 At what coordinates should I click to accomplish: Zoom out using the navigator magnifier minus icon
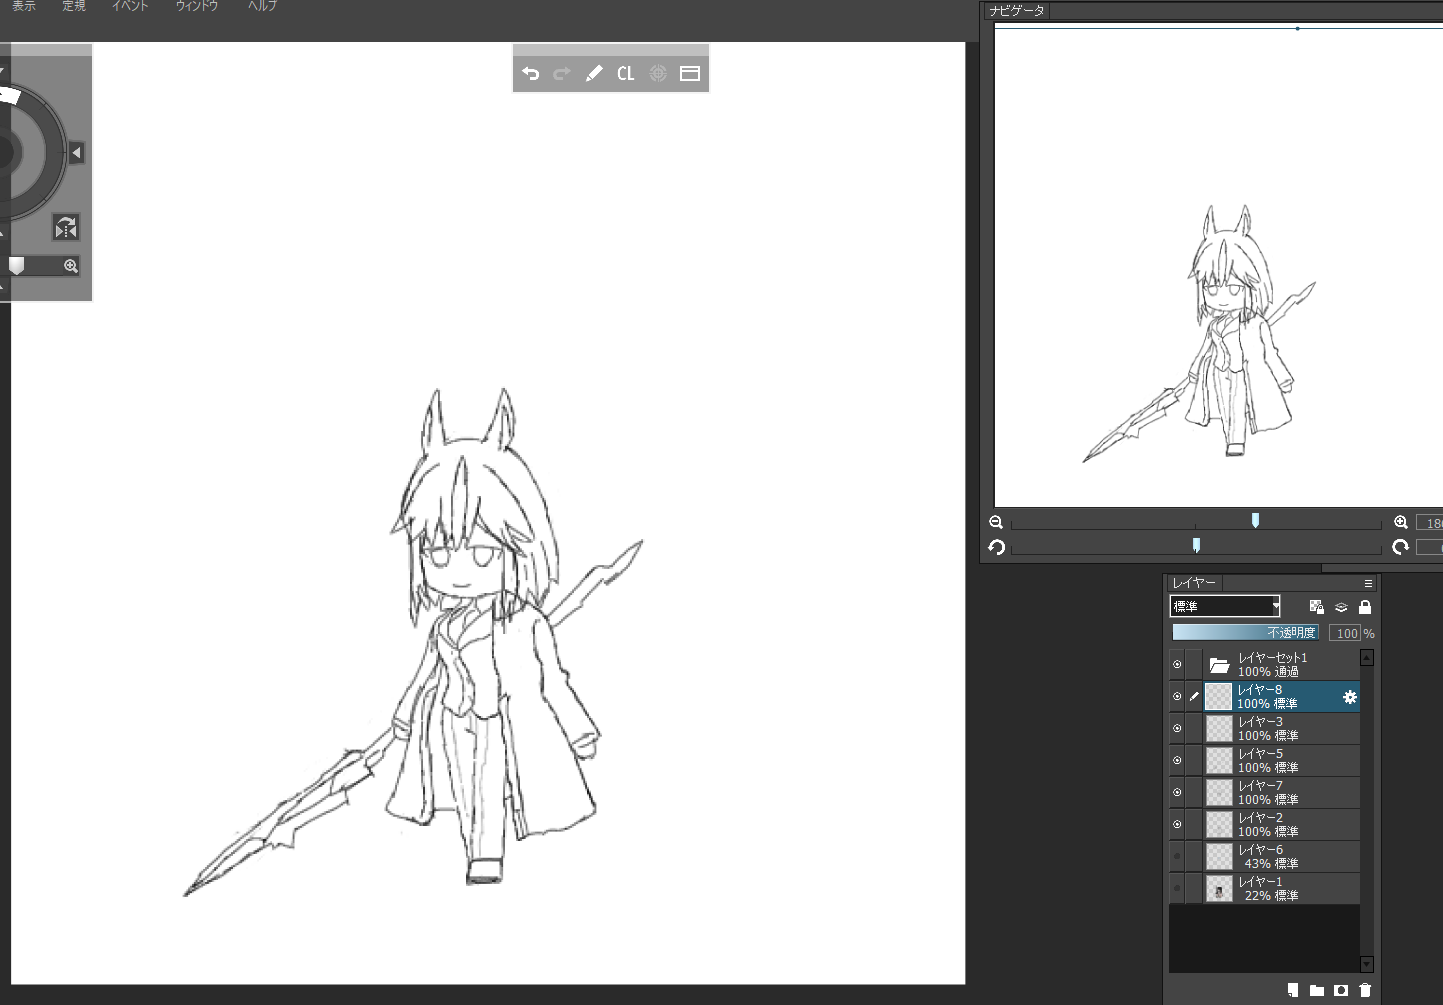996,522
